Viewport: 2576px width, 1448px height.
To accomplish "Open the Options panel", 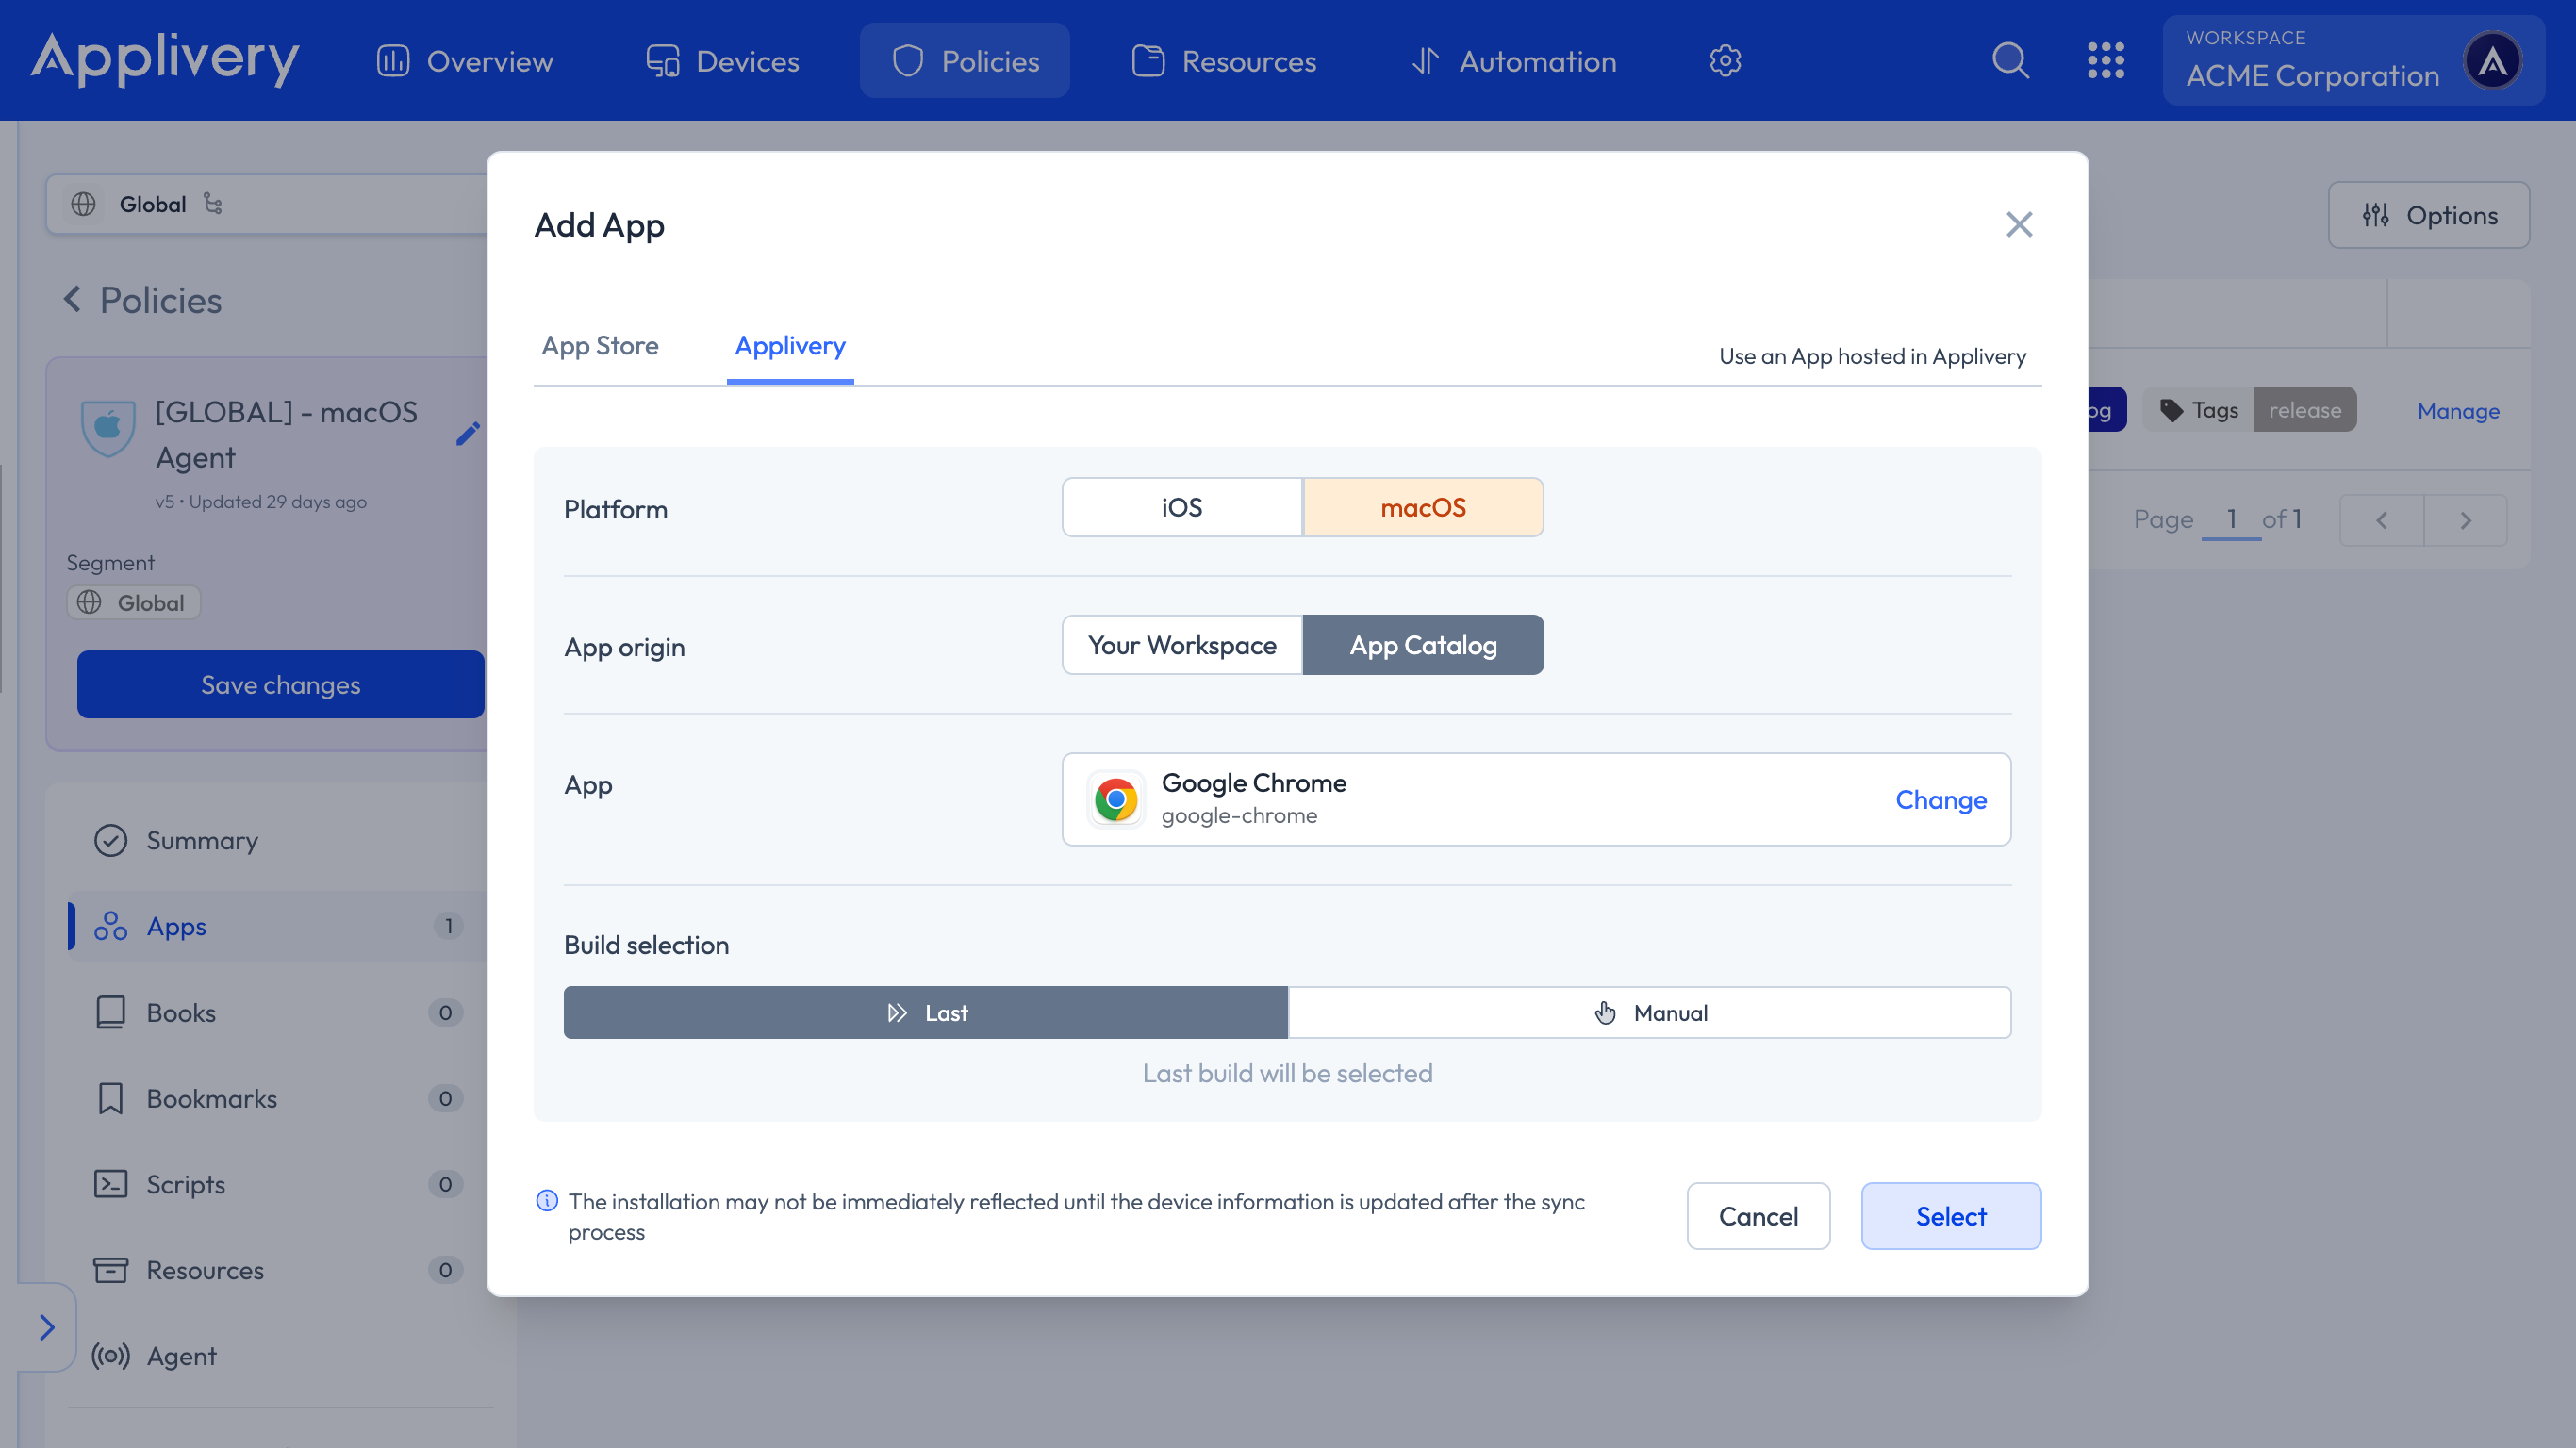I will pos(2428,215).
